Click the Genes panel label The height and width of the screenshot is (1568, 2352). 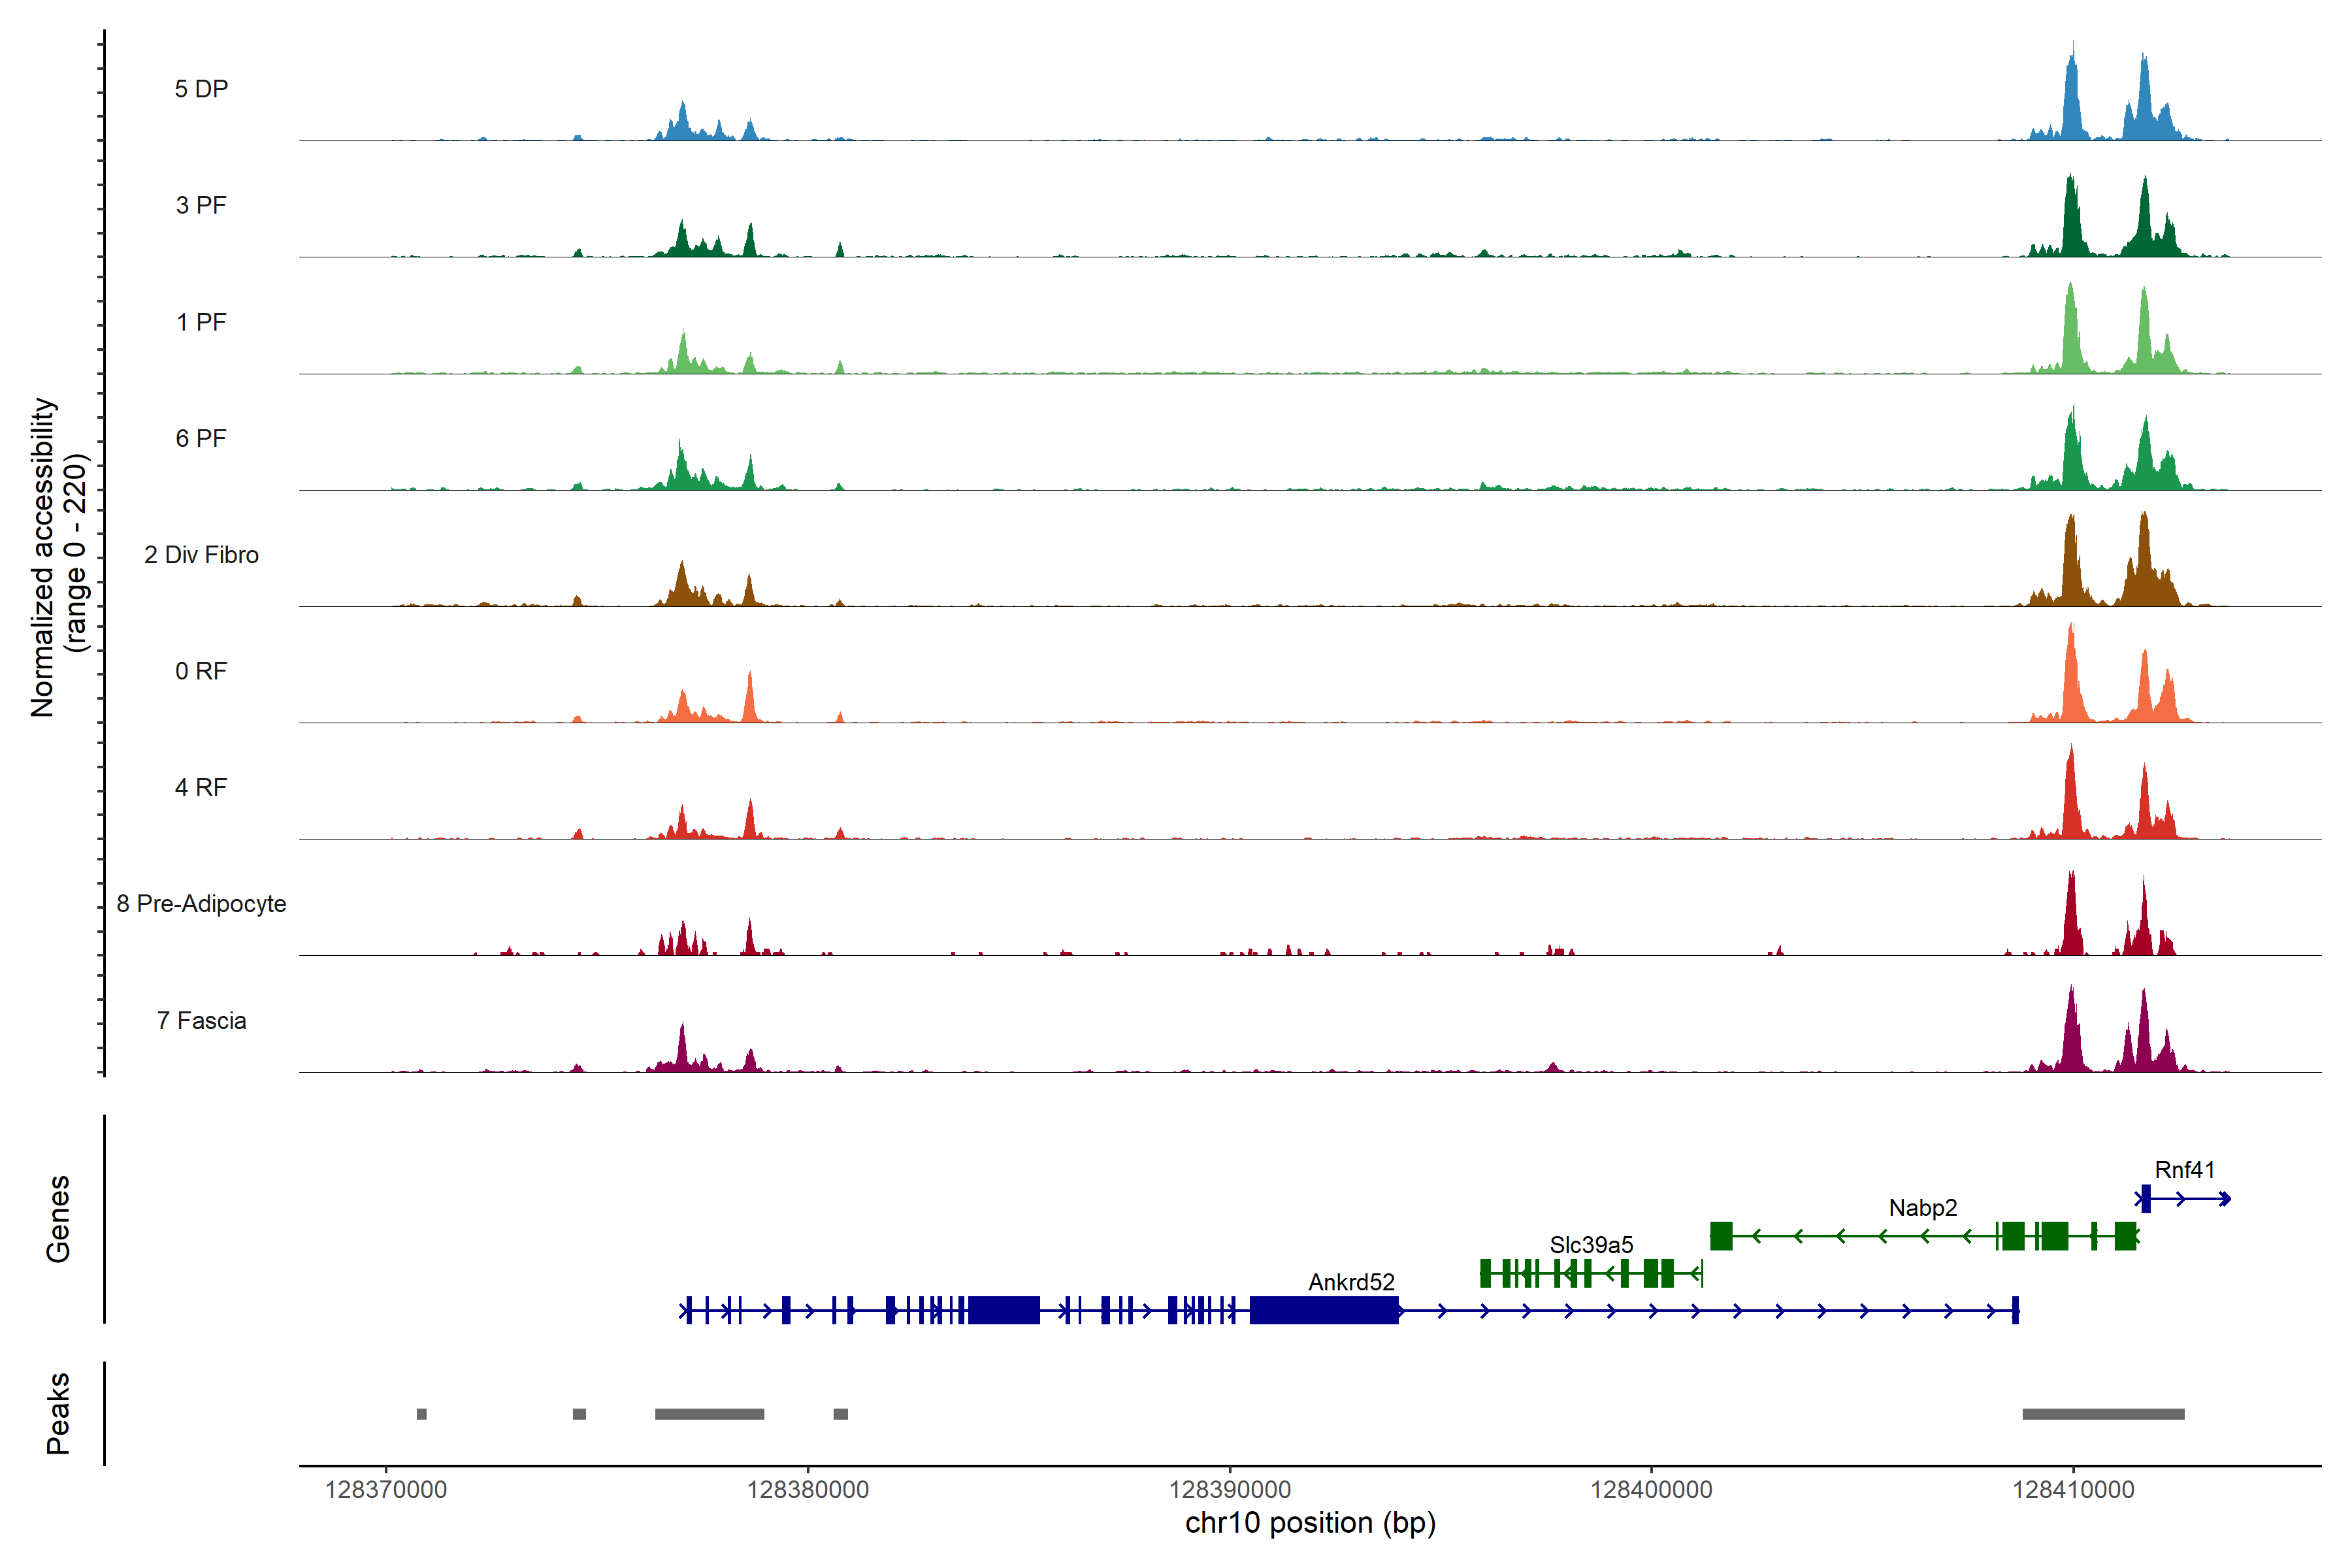coord(58,1219)
